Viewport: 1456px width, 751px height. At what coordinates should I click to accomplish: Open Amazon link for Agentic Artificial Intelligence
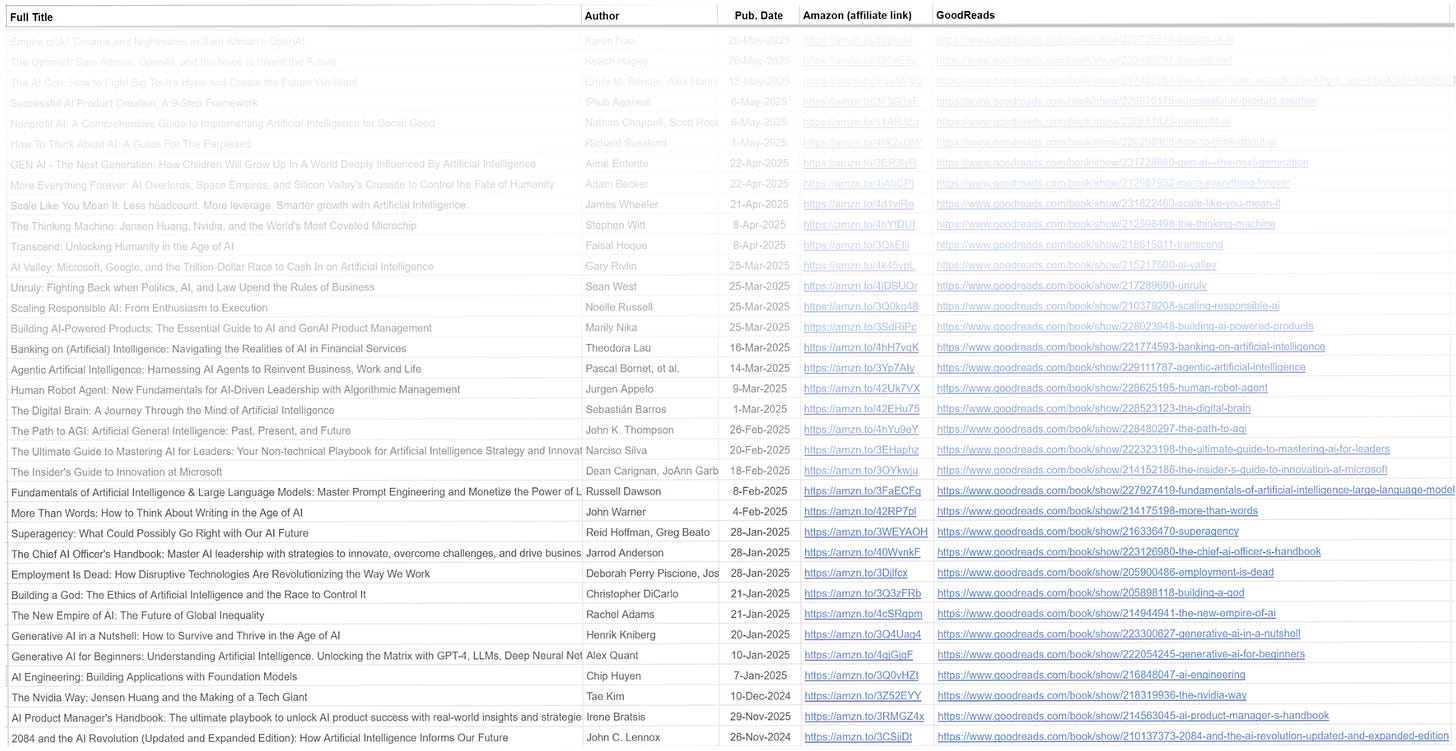859,368
